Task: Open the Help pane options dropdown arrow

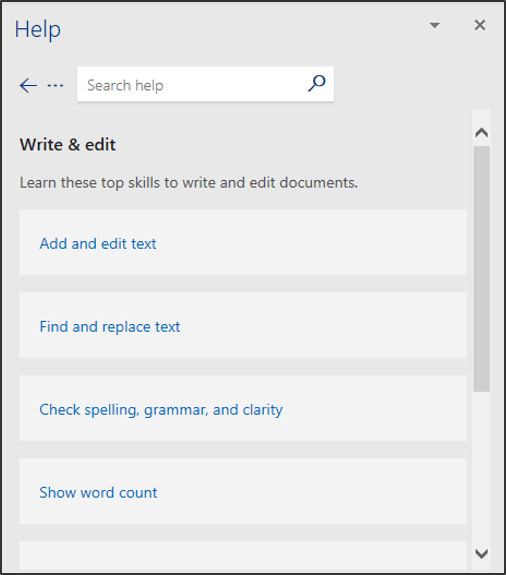Action: (434, 25)
